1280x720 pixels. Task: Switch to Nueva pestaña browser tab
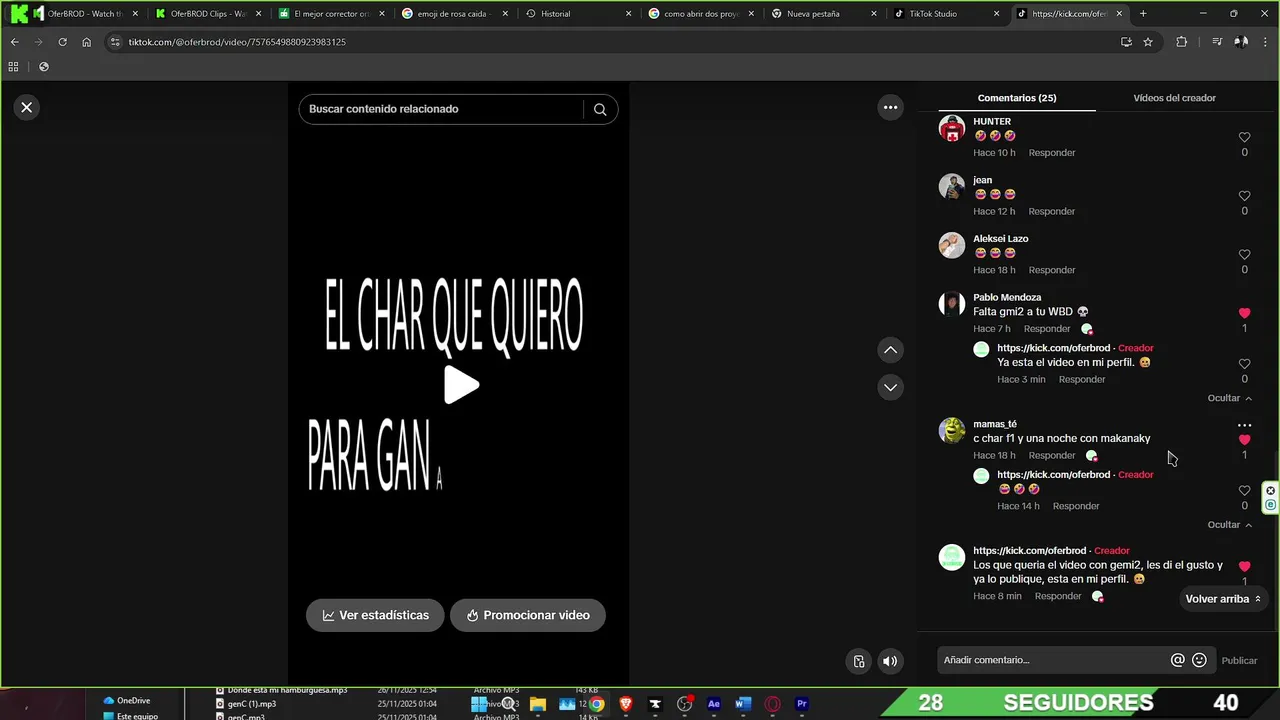823,14
